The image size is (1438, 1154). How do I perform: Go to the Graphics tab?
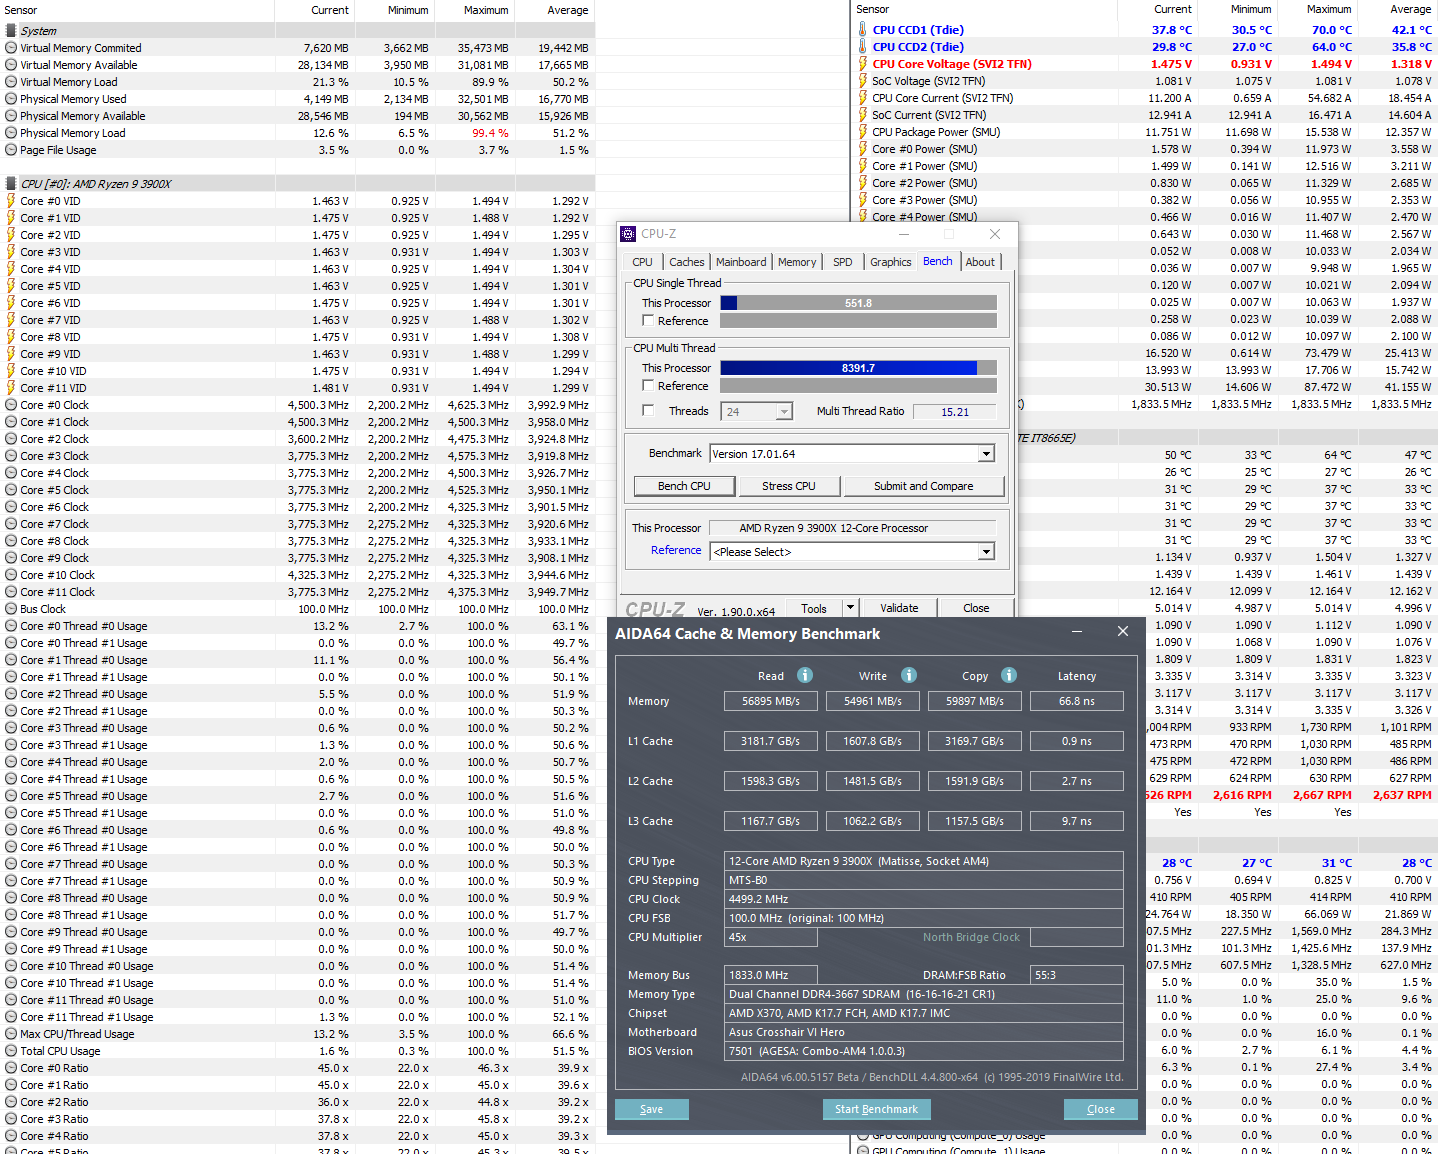coord(890,262)
